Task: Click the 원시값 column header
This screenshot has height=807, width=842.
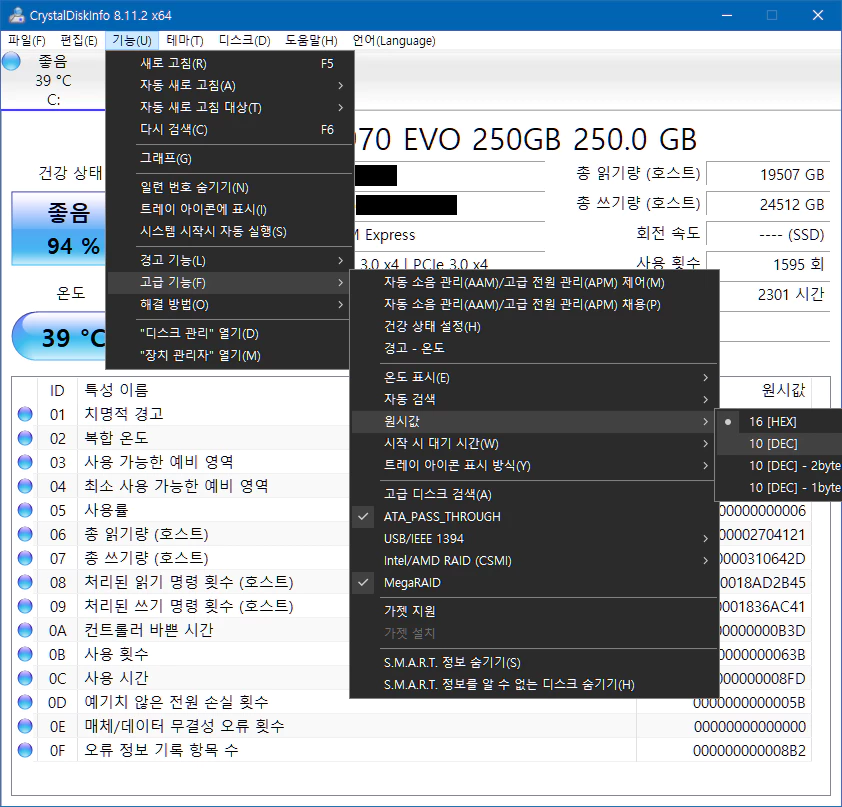Action: (783, 390)
